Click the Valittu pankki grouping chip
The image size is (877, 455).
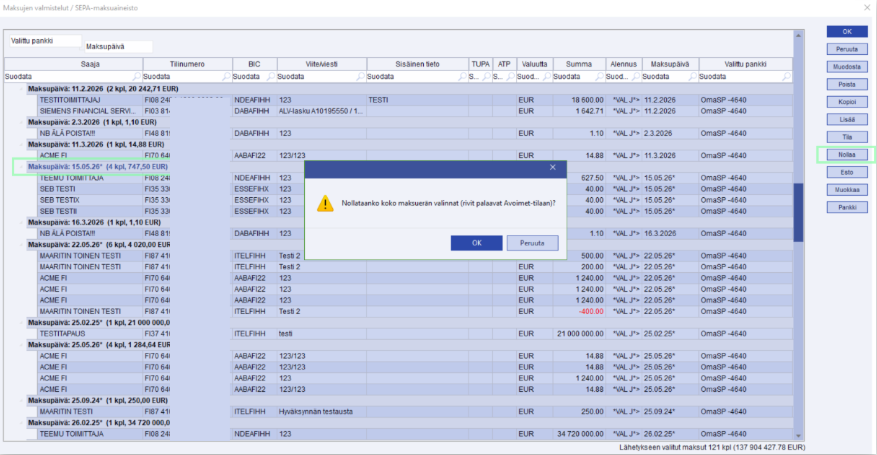[45, 41]
